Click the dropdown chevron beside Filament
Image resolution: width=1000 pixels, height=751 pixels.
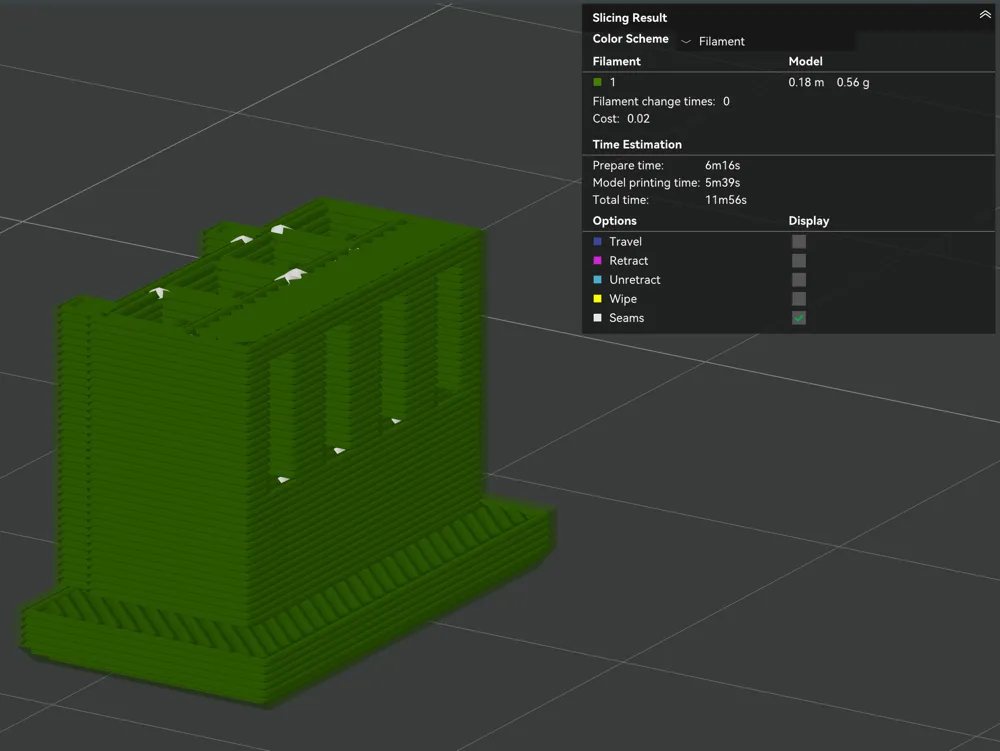686,41
